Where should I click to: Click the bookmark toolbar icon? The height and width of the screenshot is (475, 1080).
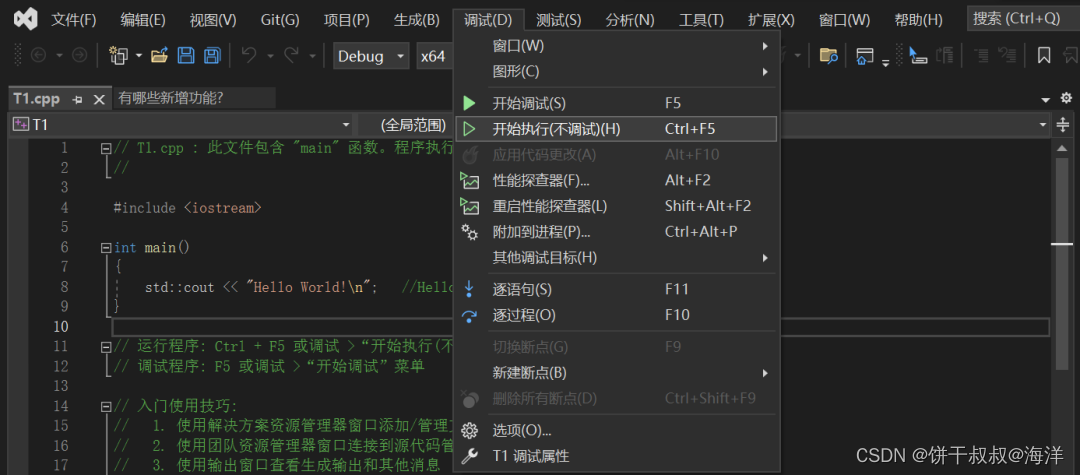1044,56
